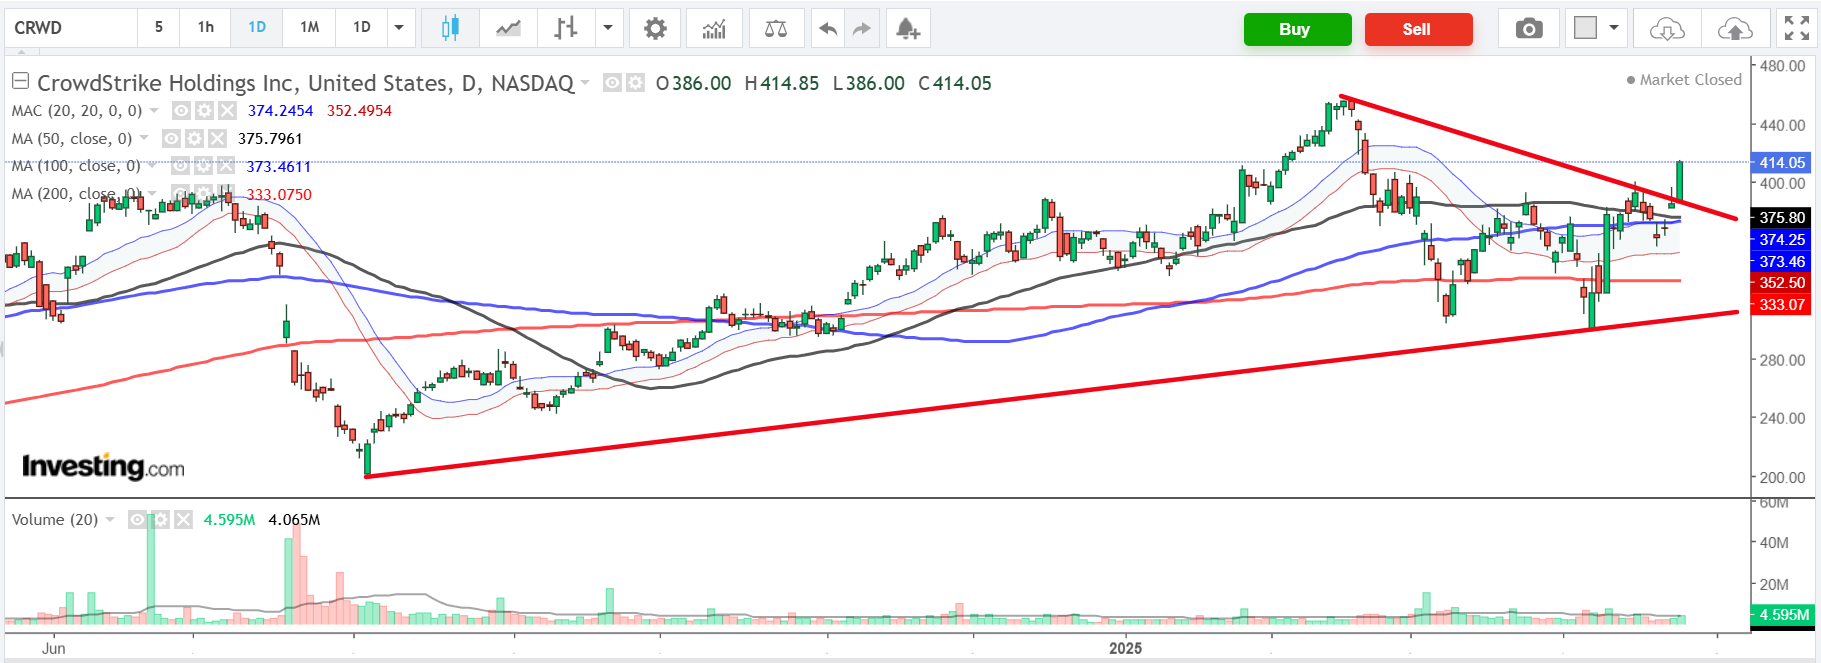This screenshot has width=1821, height=663.
Task: Open Volume (20) indicator settings gear
Action: coord(160,520)
